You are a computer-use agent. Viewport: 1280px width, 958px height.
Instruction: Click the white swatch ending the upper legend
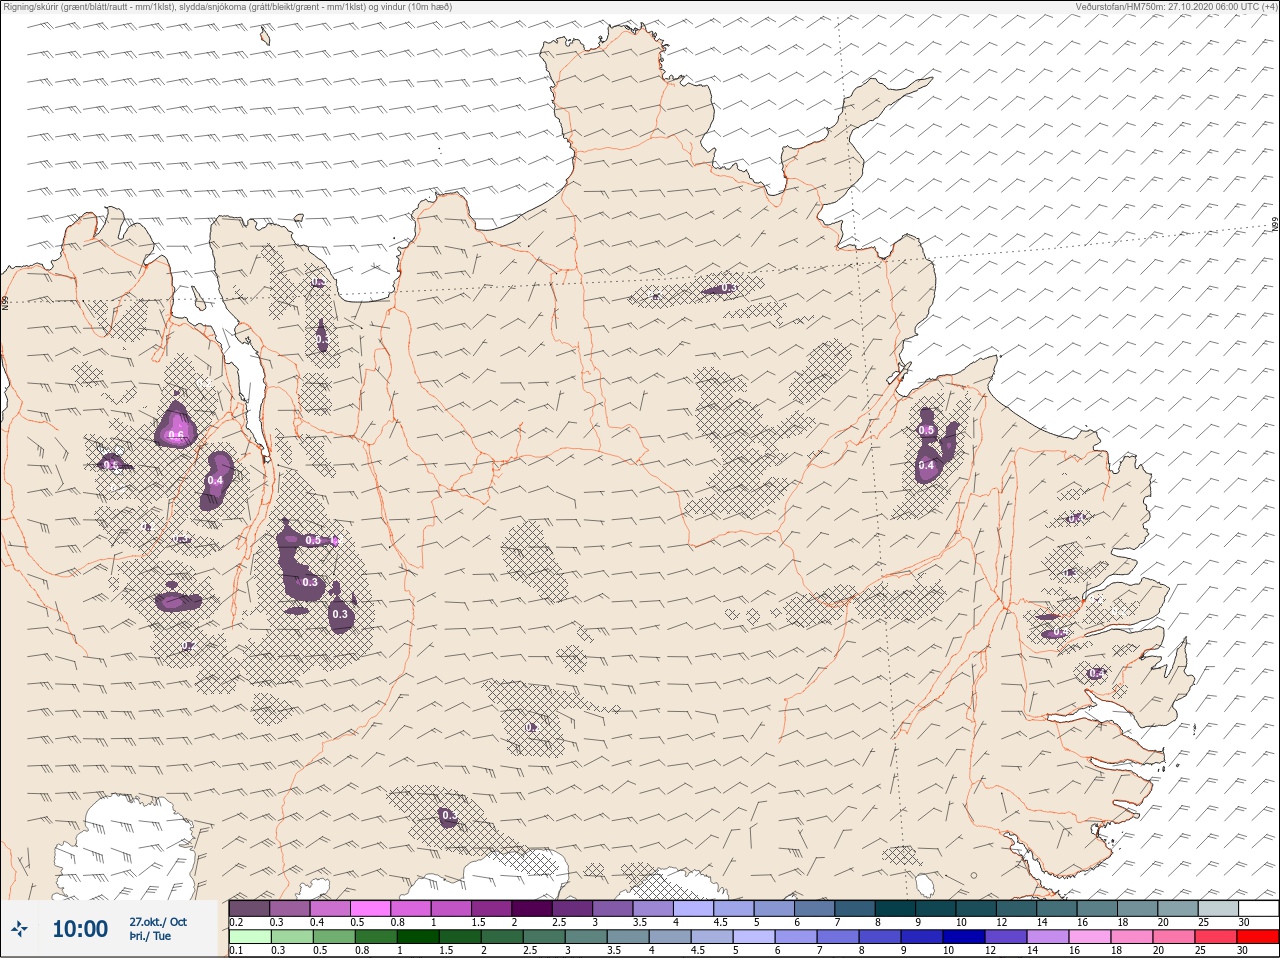tap(1259, 908)
